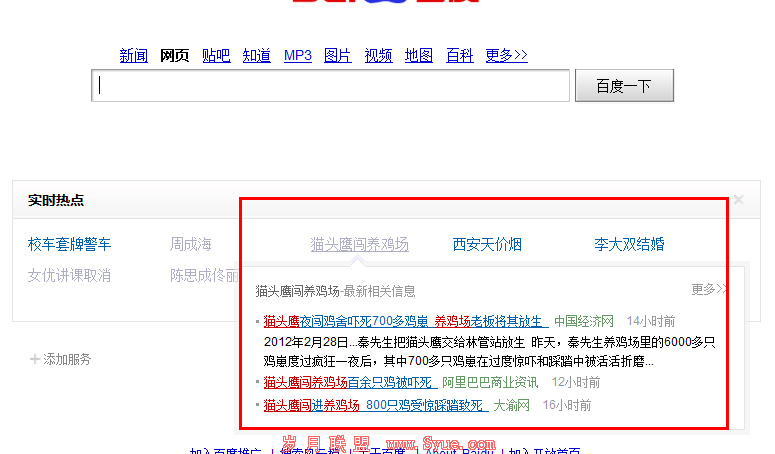Close the 实时热点 panel with the X

point(738,200)
